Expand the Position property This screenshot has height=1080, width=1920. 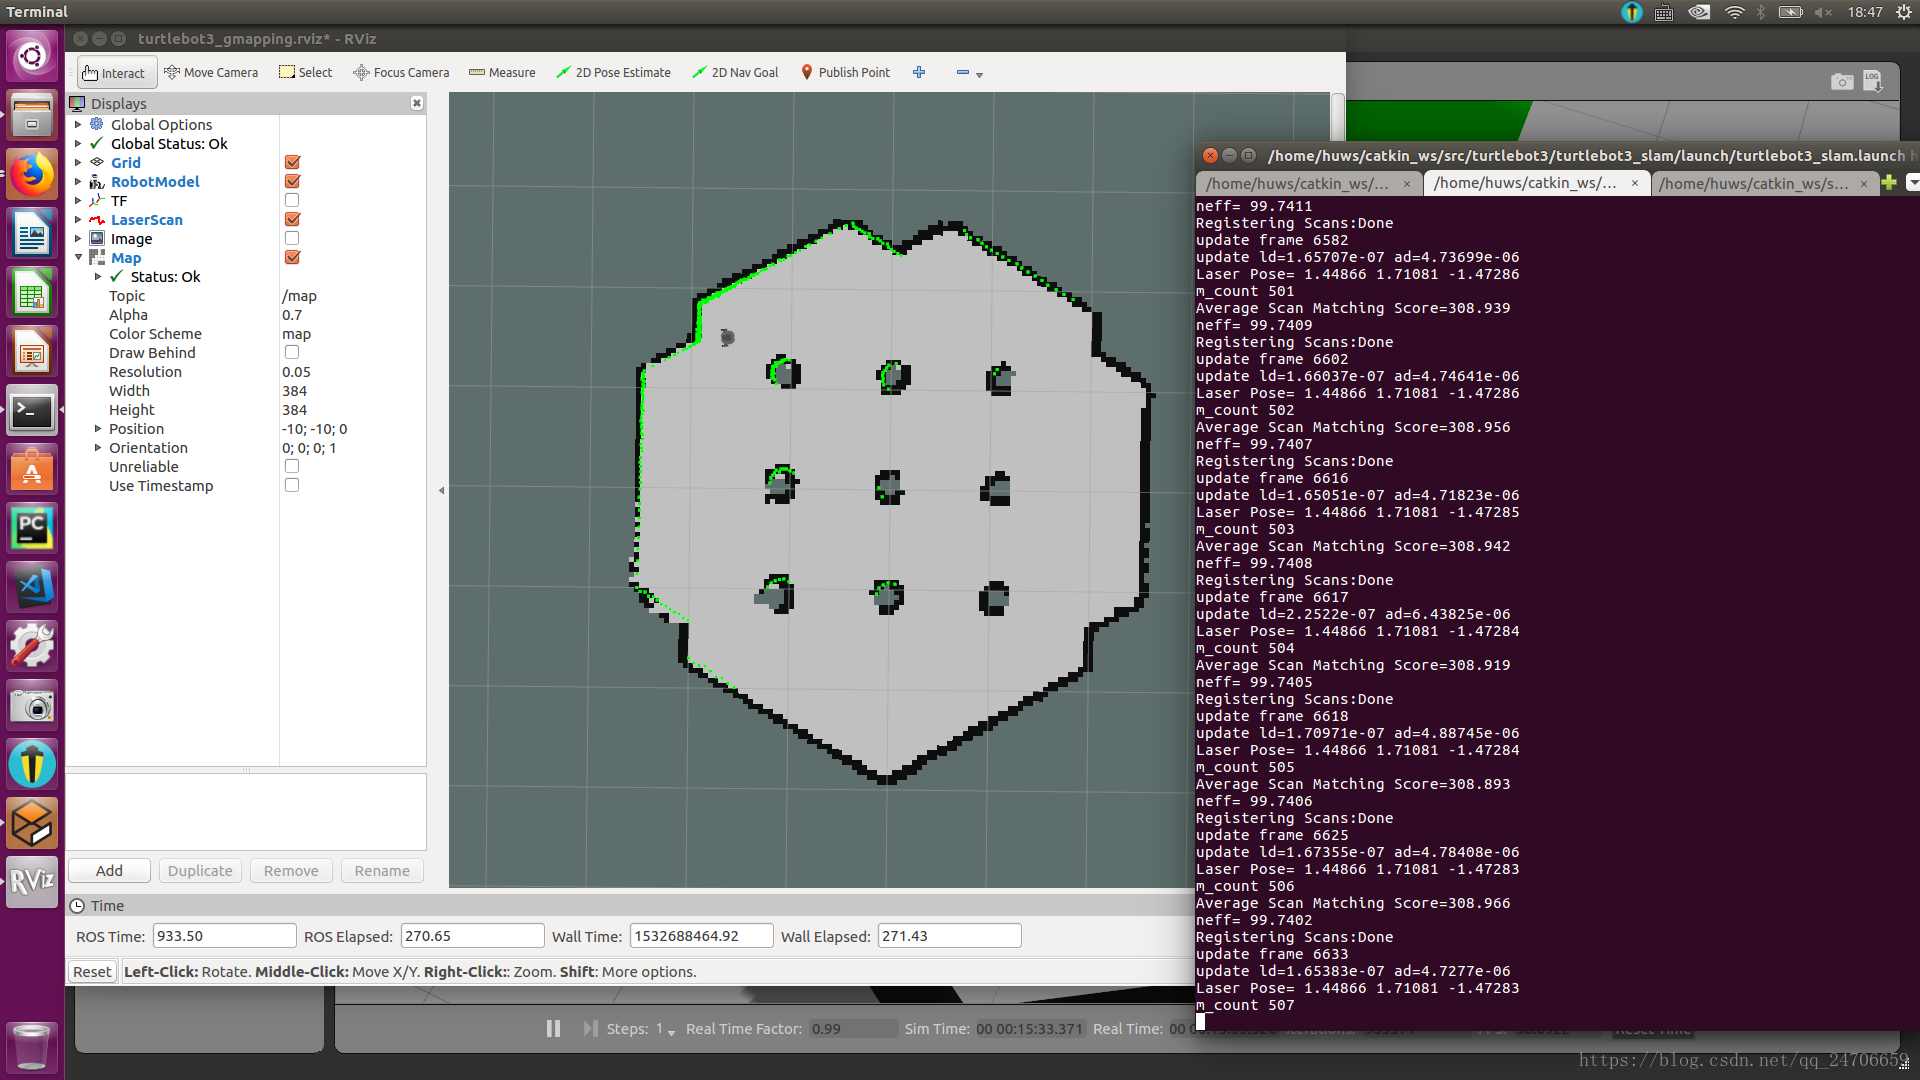click(x=98, y=429)
